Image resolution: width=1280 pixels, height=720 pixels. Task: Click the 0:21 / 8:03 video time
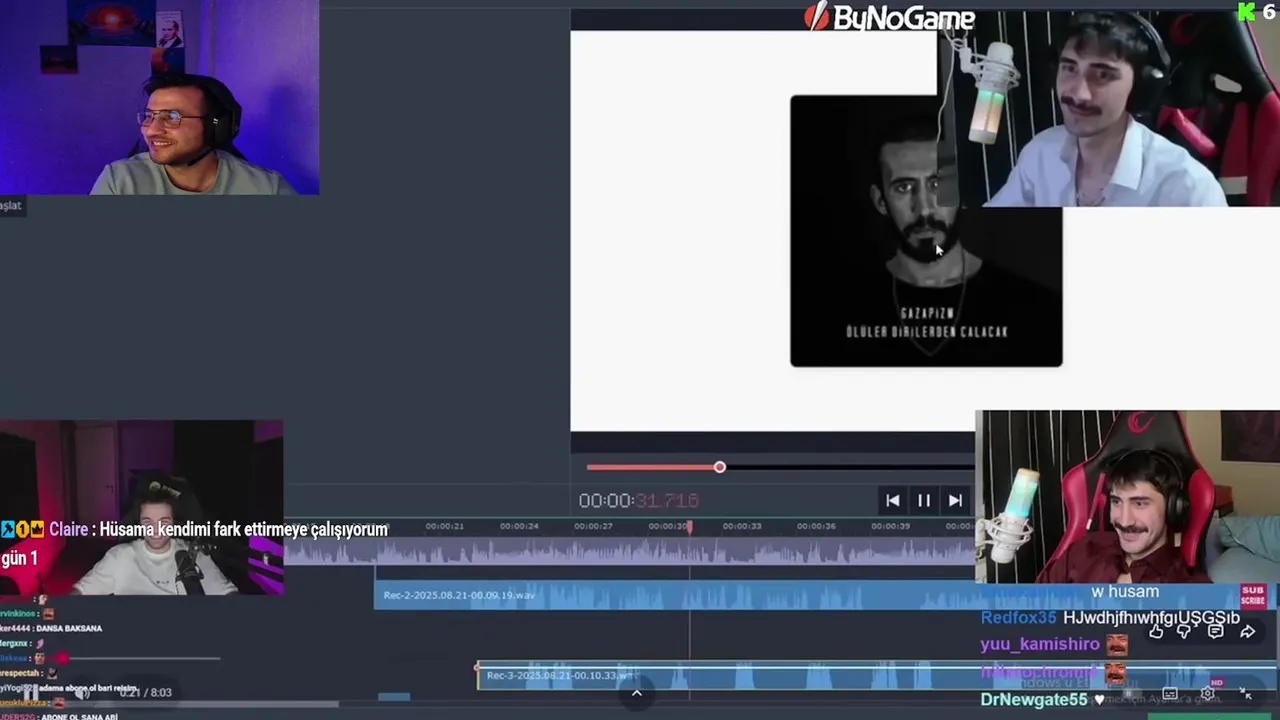[145, 692]
